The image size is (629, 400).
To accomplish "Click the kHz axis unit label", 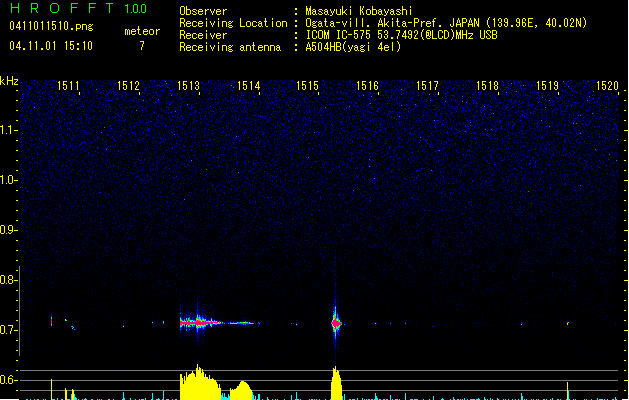I will click(9, 80).
